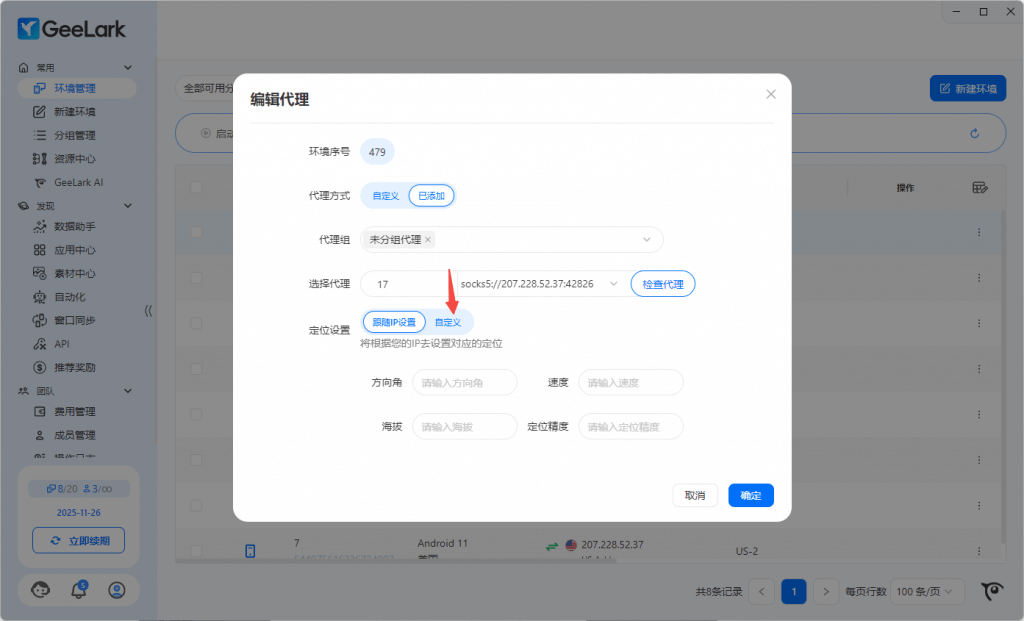Collapse the sidebar with the double chevron
Image resolution: width=1024 pixels, height=621 pixels.
point(148,310)
